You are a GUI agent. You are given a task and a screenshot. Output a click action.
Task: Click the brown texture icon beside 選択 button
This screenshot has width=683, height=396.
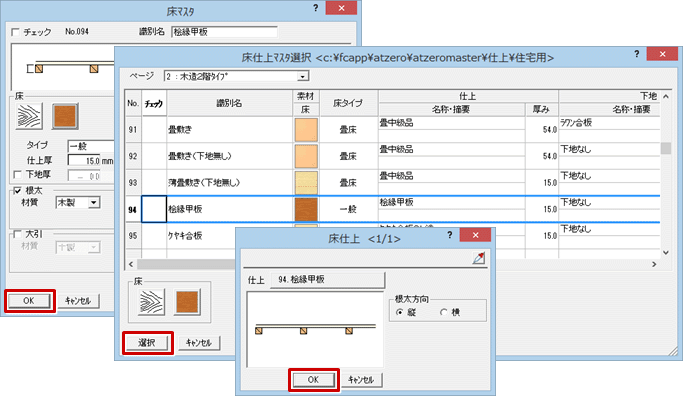coord(187,302)
